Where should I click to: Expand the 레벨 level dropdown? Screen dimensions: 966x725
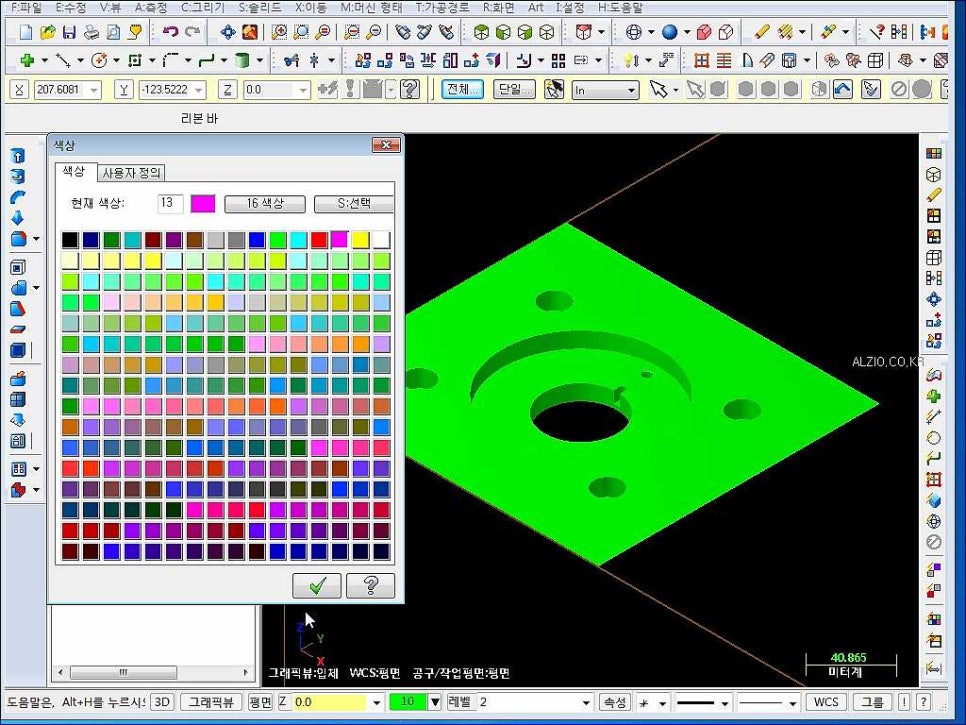pyautogui.click(x=585, y=703)
